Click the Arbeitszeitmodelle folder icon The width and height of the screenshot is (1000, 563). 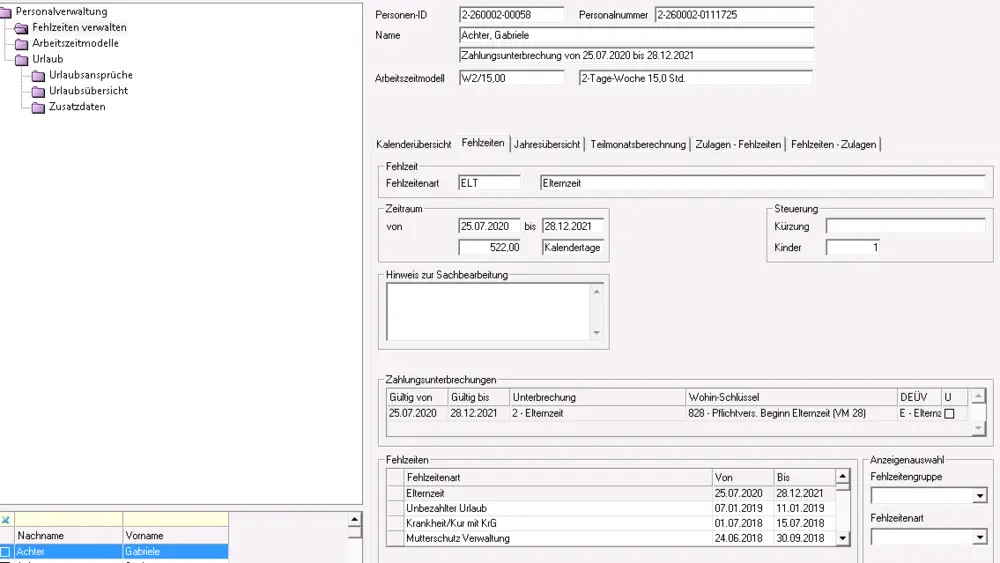[x=22, y=44]
